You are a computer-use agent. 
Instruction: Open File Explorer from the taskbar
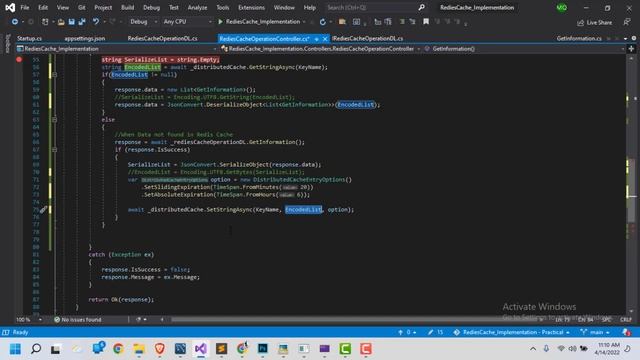(x=139, y=349)
